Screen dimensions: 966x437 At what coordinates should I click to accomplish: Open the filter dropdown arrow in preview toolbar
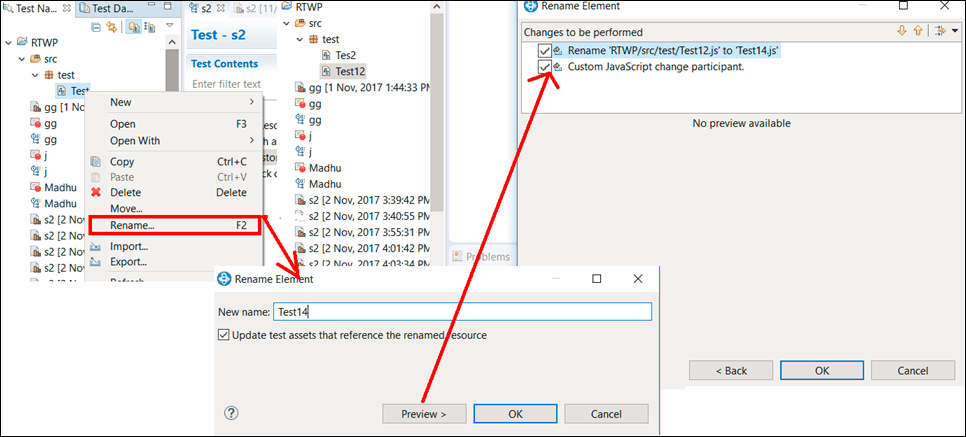(x=955, y=31)
